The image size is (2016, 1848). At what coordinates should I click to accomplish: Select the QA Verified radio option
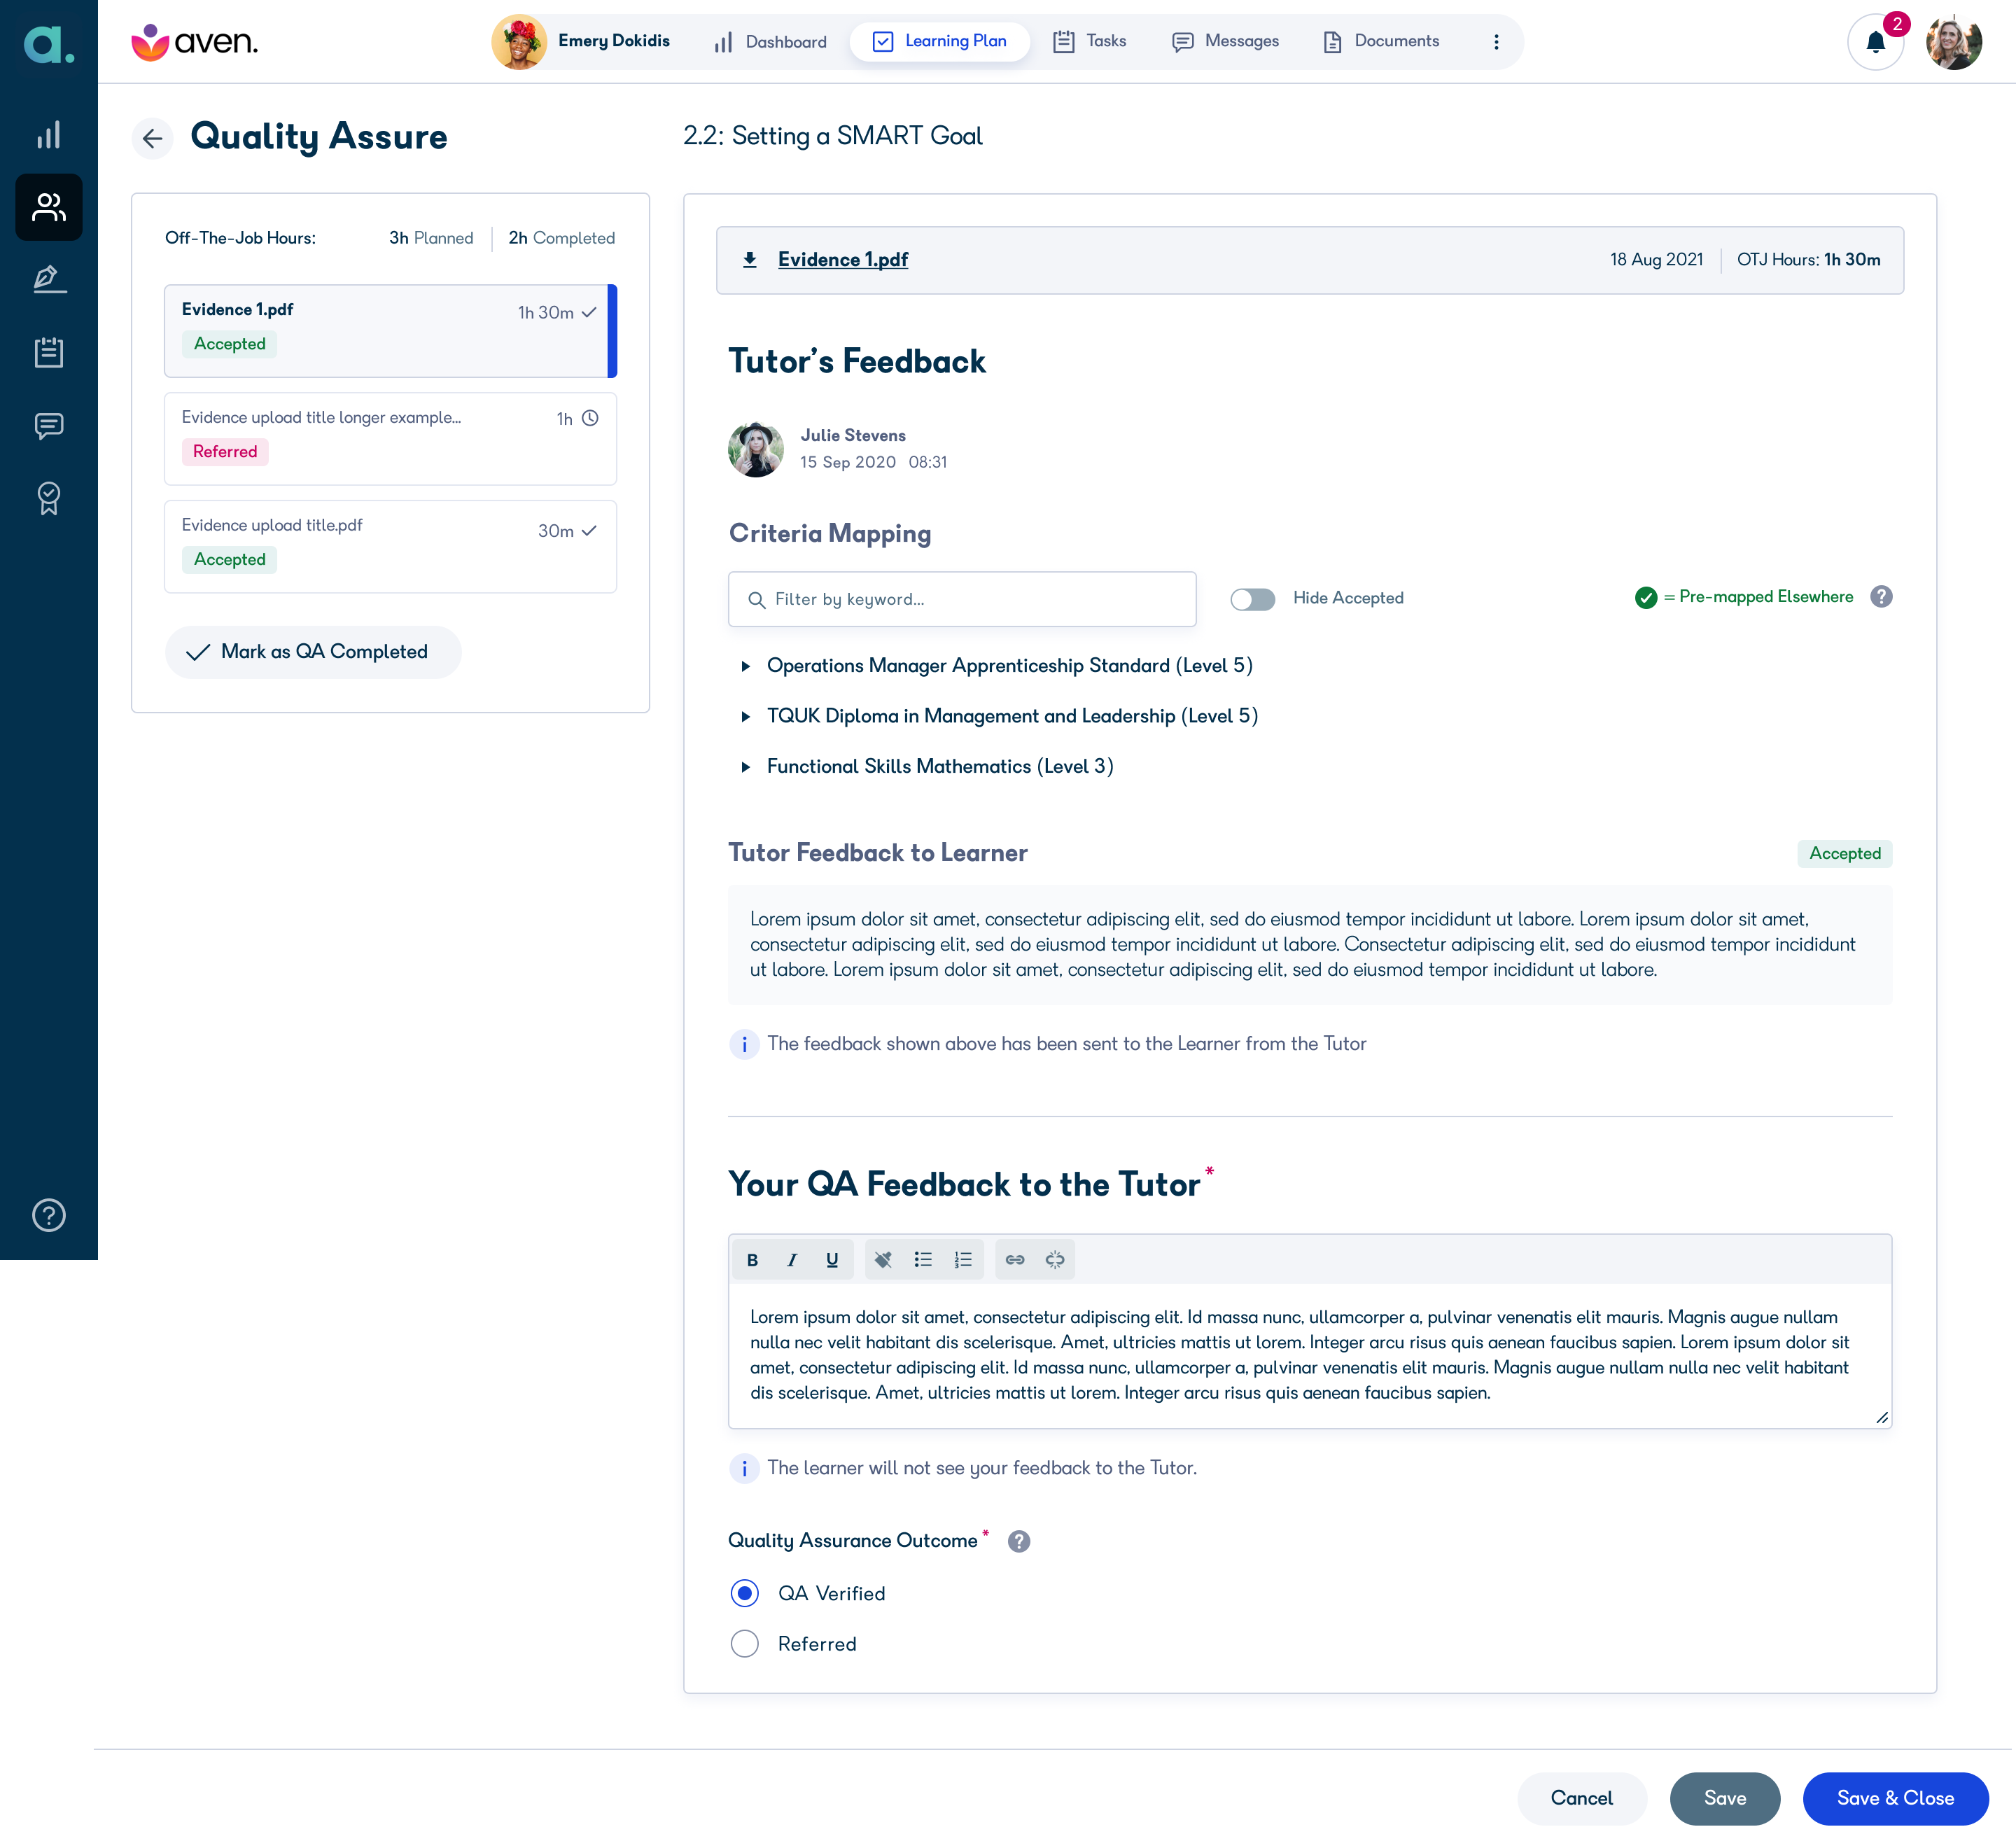(x=745, y=1593)
